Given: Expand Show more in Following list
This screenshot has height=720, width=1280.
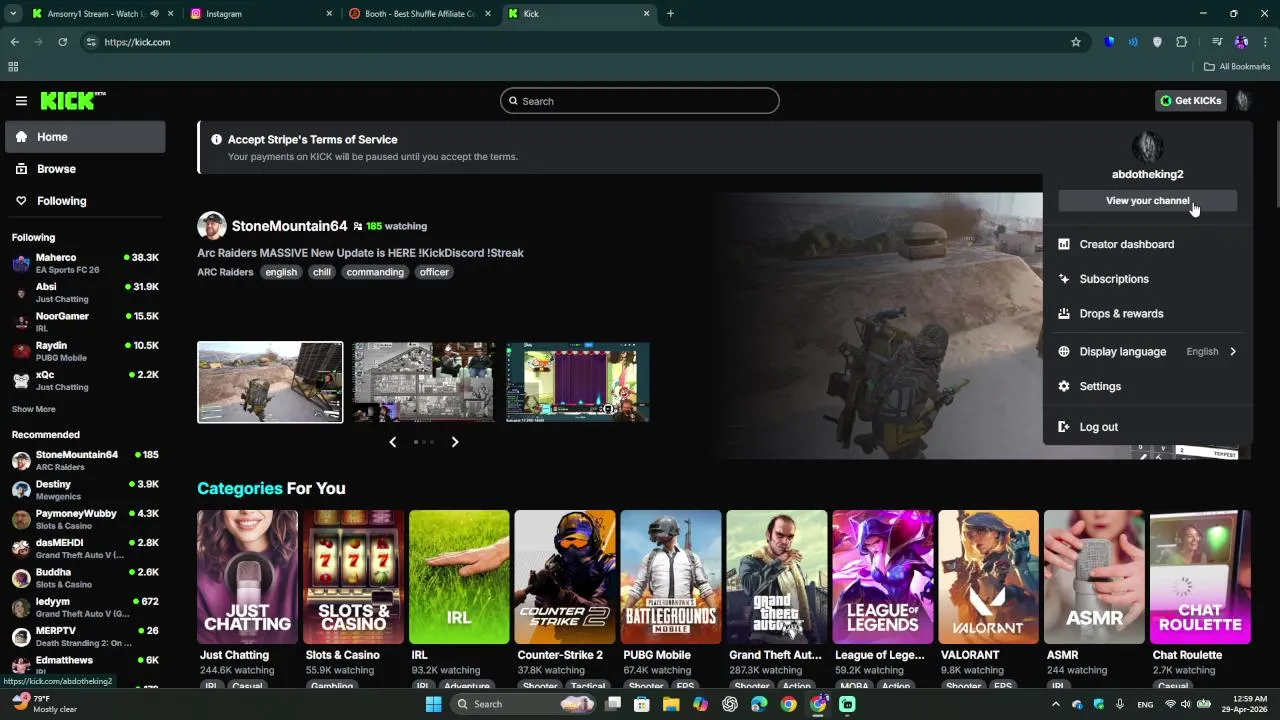Looking at the screenshot, I should [34, 409].
